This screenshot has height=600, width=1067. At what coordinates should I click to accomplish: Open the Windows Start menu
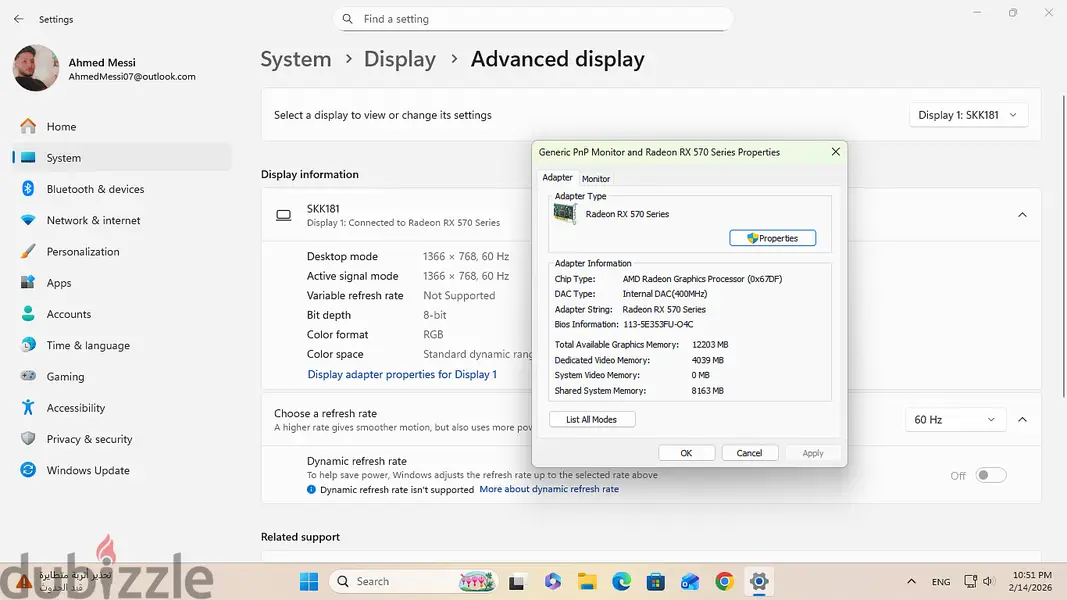pos(309,582)
